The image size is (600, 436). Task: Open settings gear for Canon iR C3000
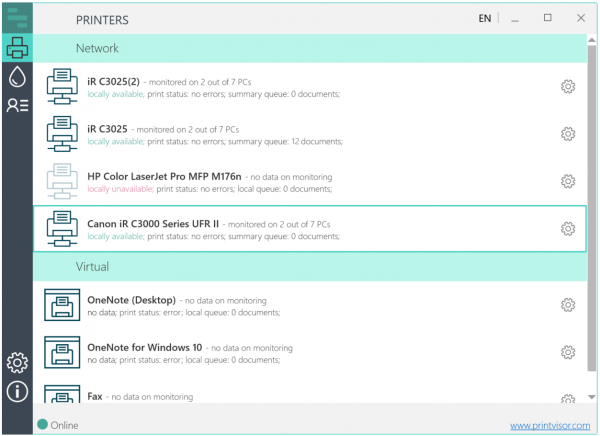[x=567, y=229]
